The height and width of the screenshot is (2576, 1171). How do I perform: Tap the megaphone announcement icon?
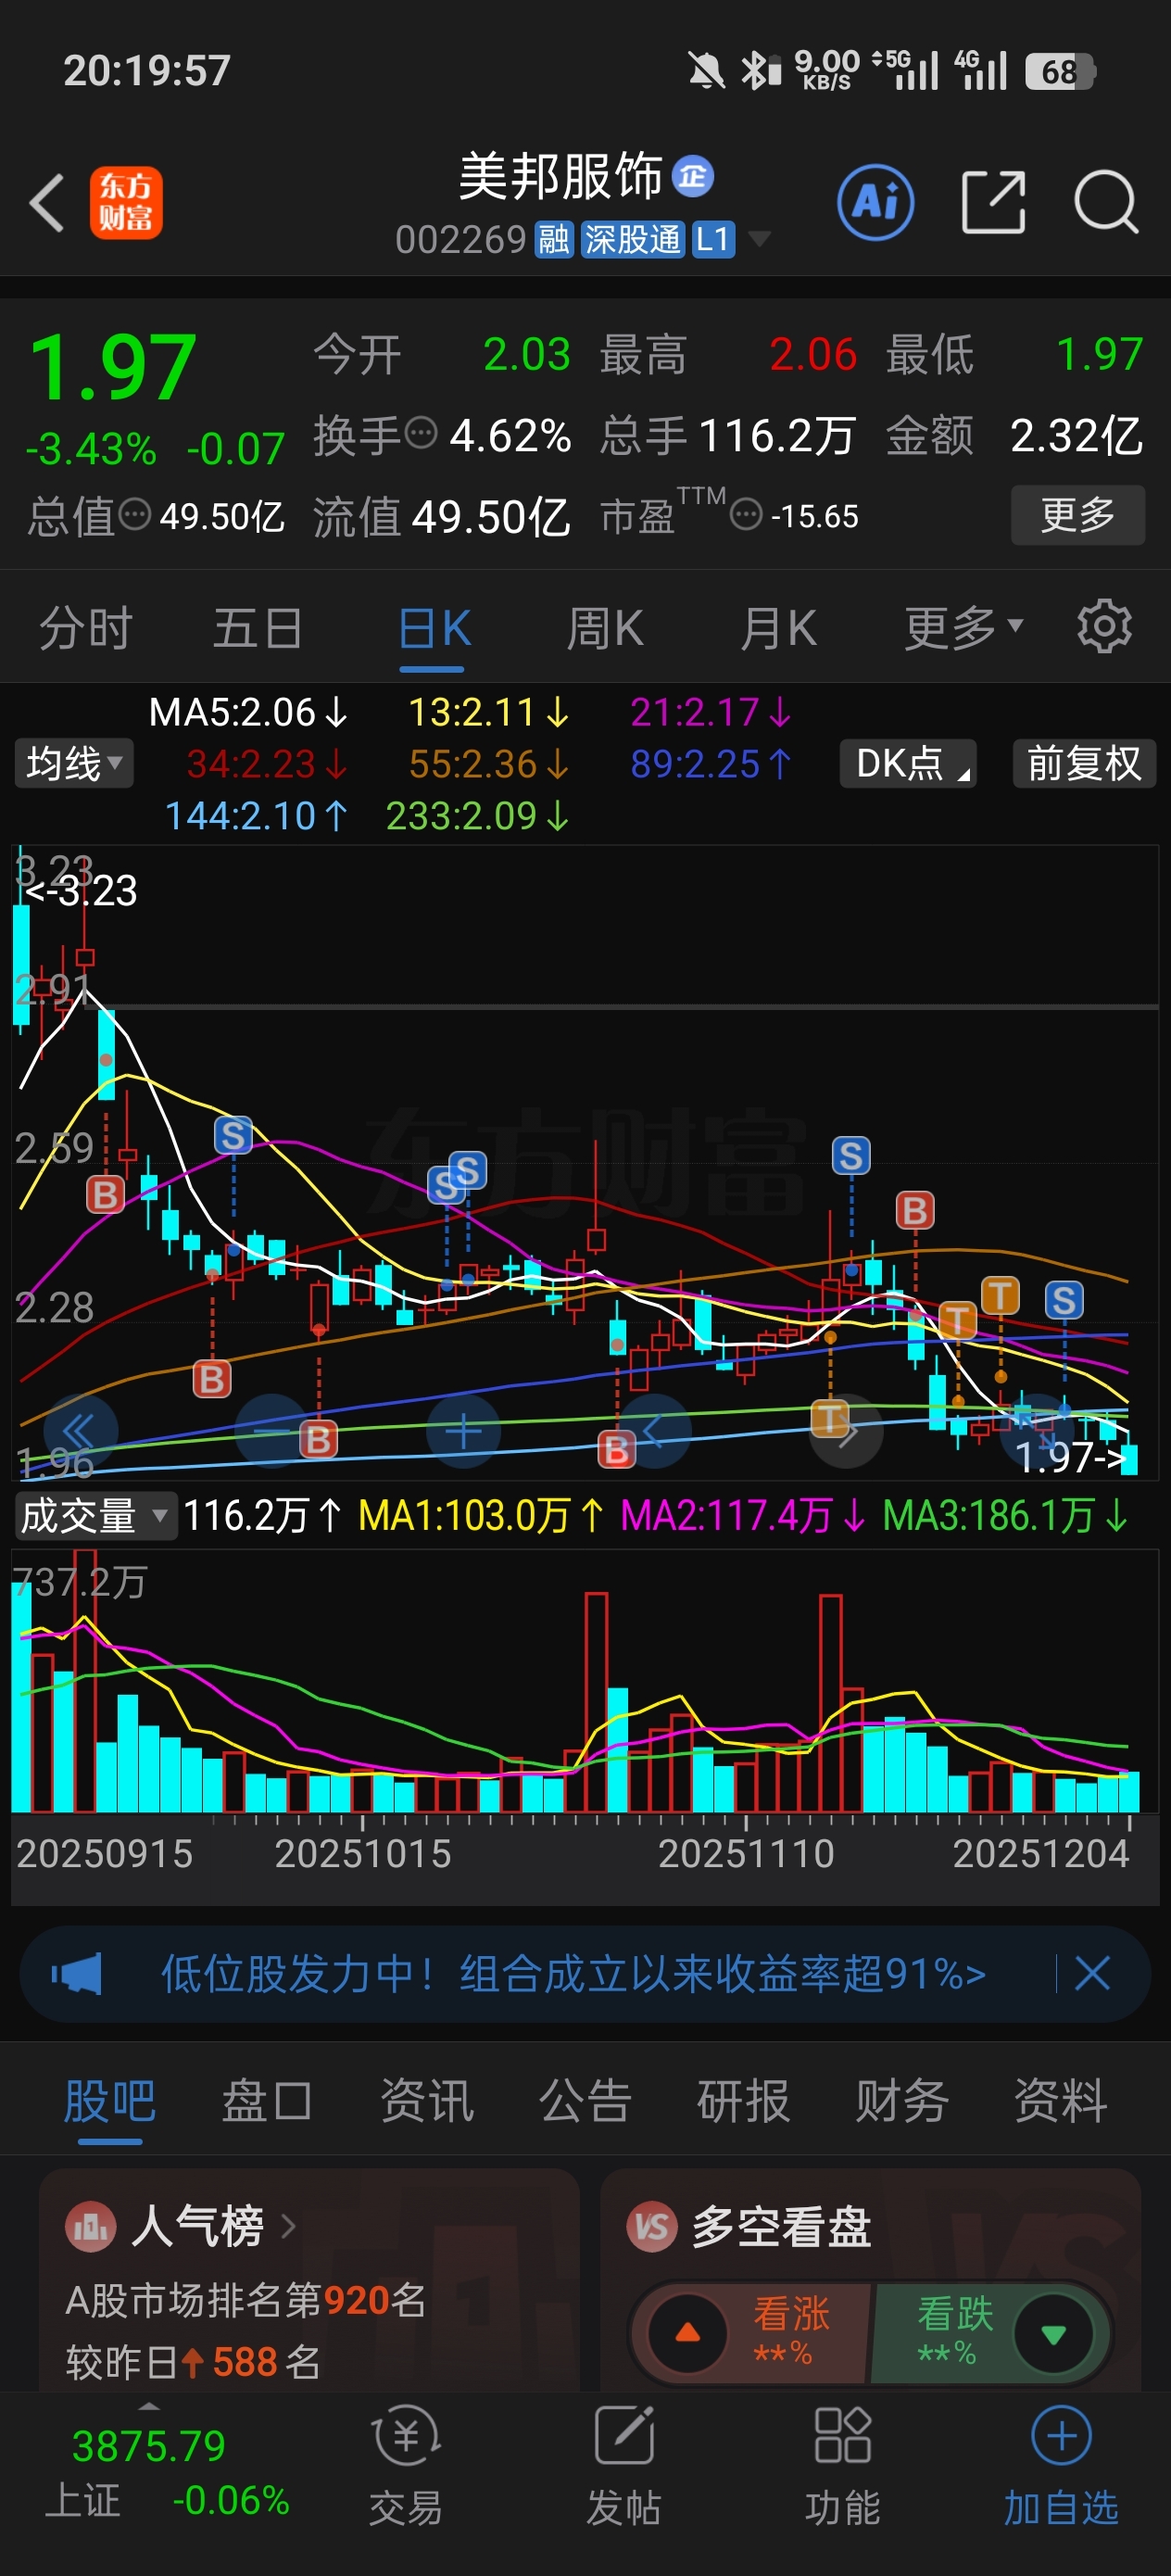click(x=77, y=1973)
